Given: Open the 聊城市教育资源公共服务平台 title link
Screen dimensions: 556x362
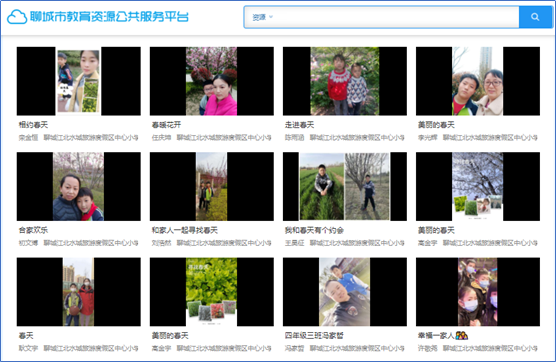Looking at the screenshot, I should [x=109, y=17].
